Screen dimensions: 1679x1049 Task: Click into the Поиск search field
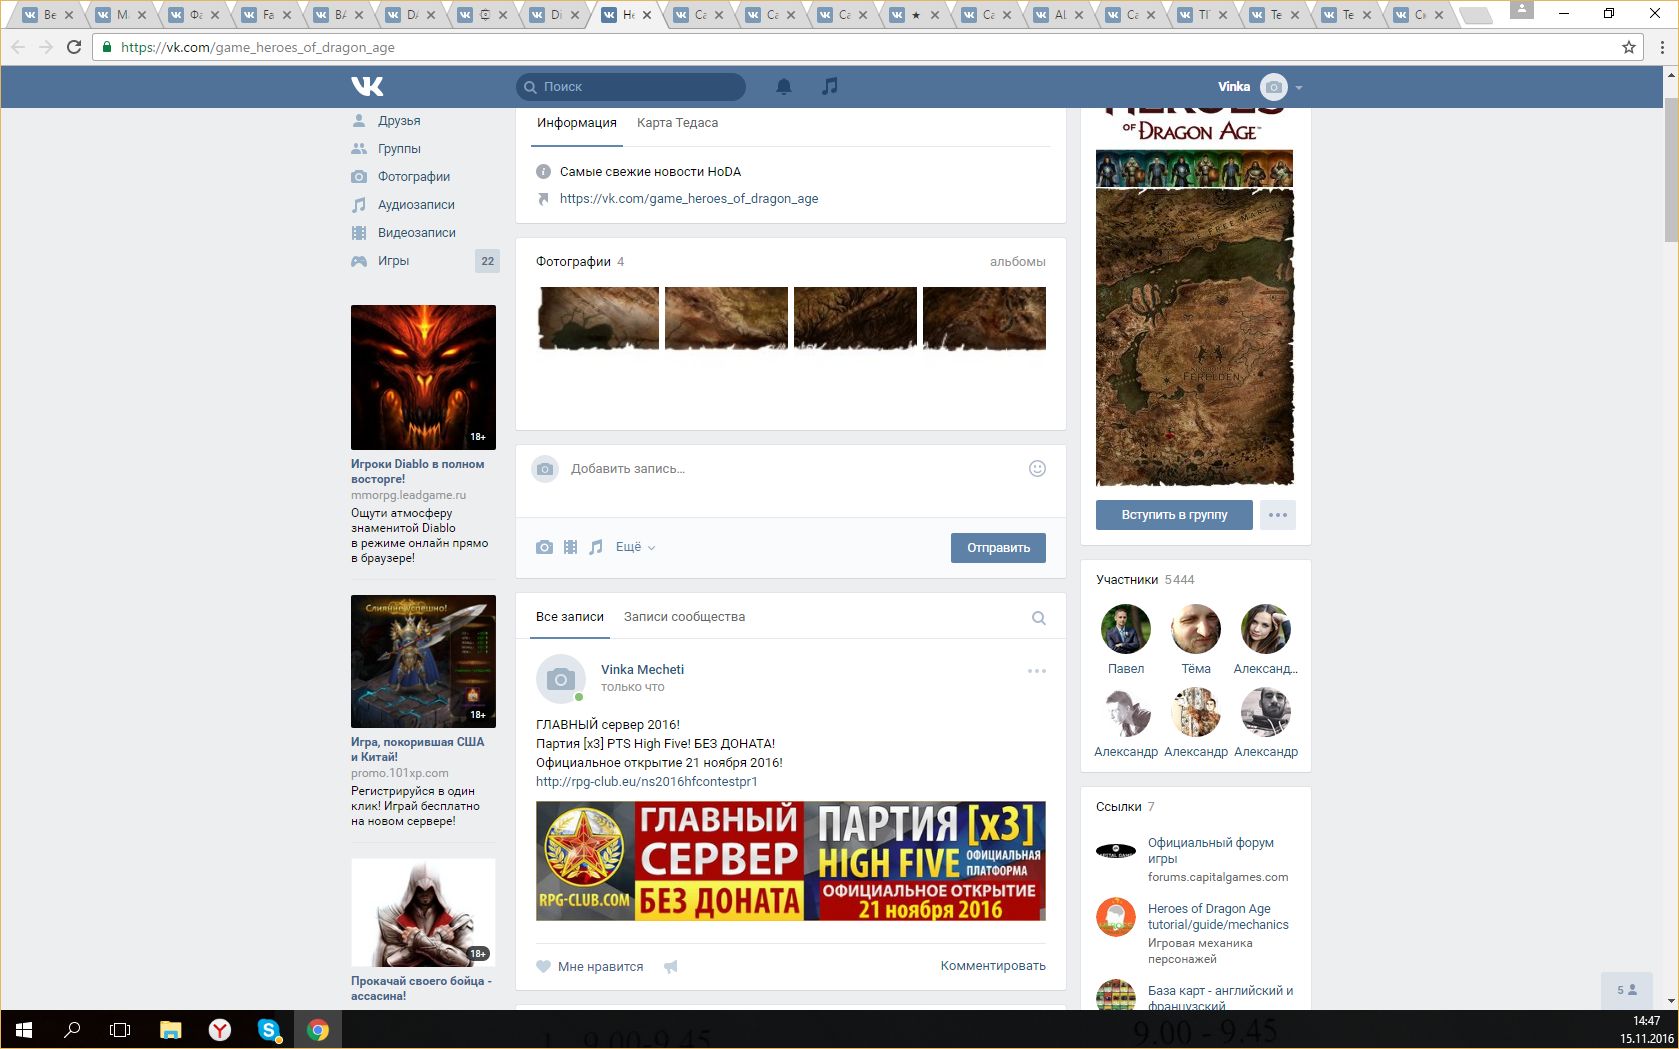point(631,87)
